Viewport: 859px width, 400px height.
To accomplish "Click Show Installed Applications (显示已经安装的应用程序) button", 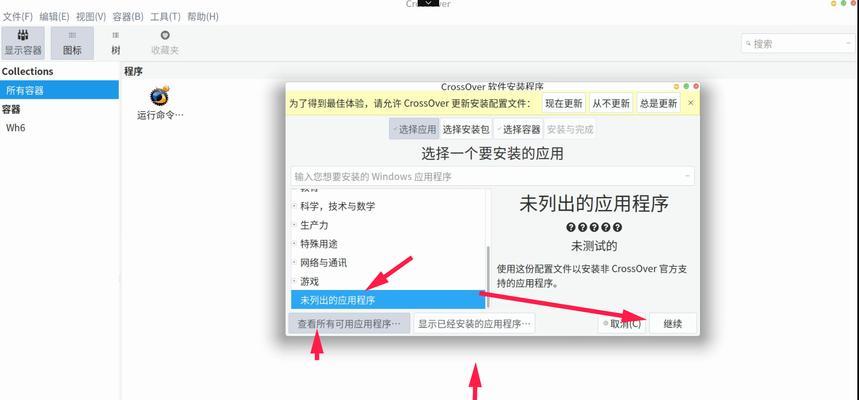I will pyautogui.click(x=474, y=324).
